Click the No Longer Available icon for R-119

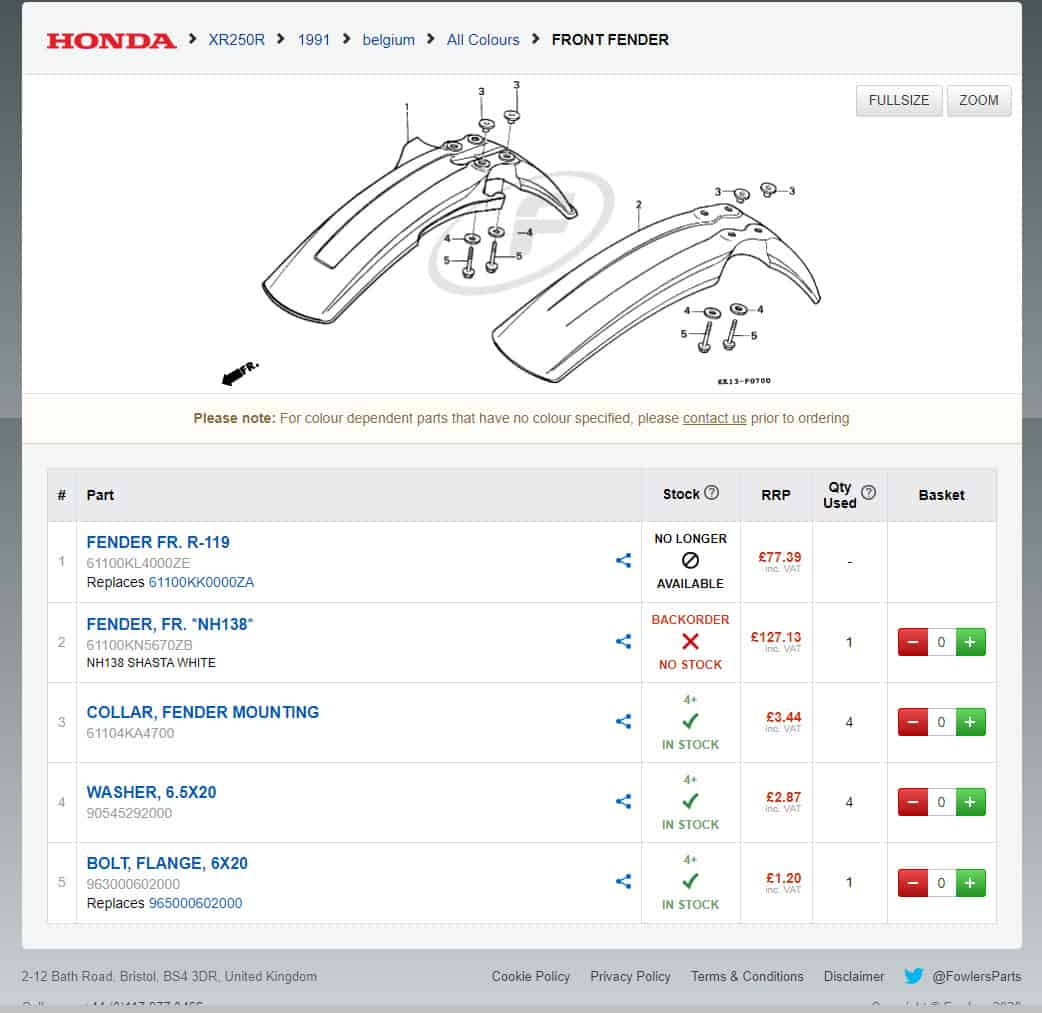690,560
